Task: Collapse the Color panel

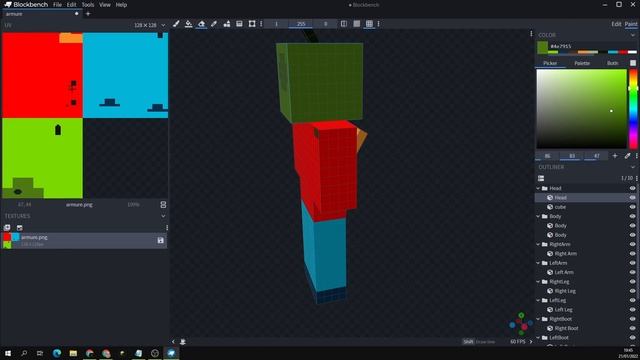Action: pyautogui.click(x=633, y=35)
